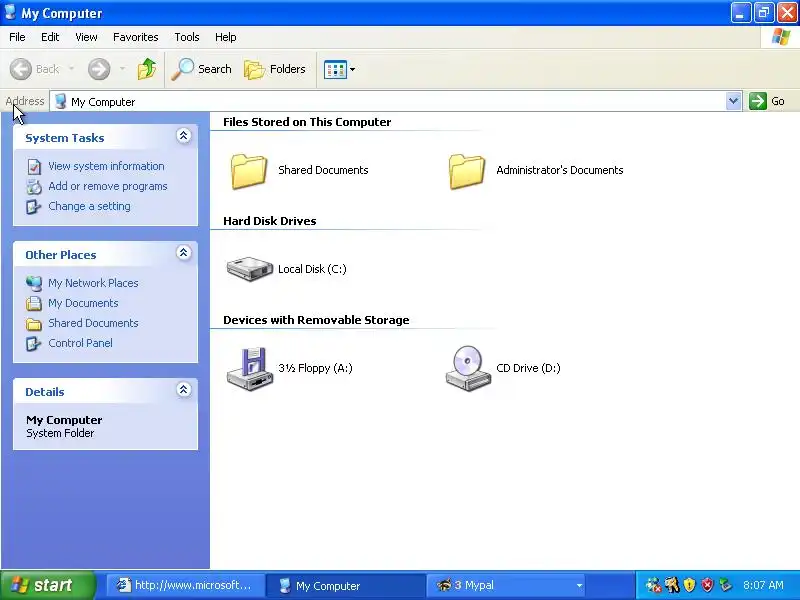Click the Windows flag logo in menu bar
This screenshot has height=600, width=800.
(781, 37)
